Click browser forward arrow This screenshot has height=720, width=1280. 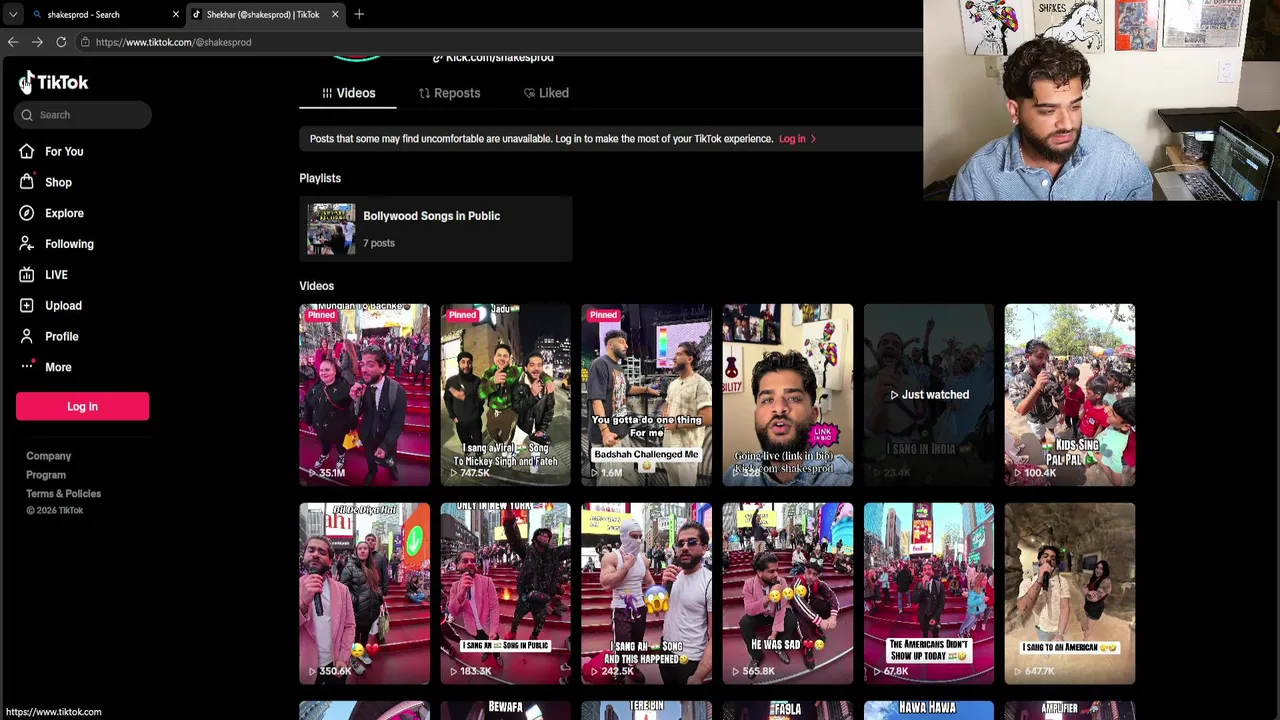[37, 42]
